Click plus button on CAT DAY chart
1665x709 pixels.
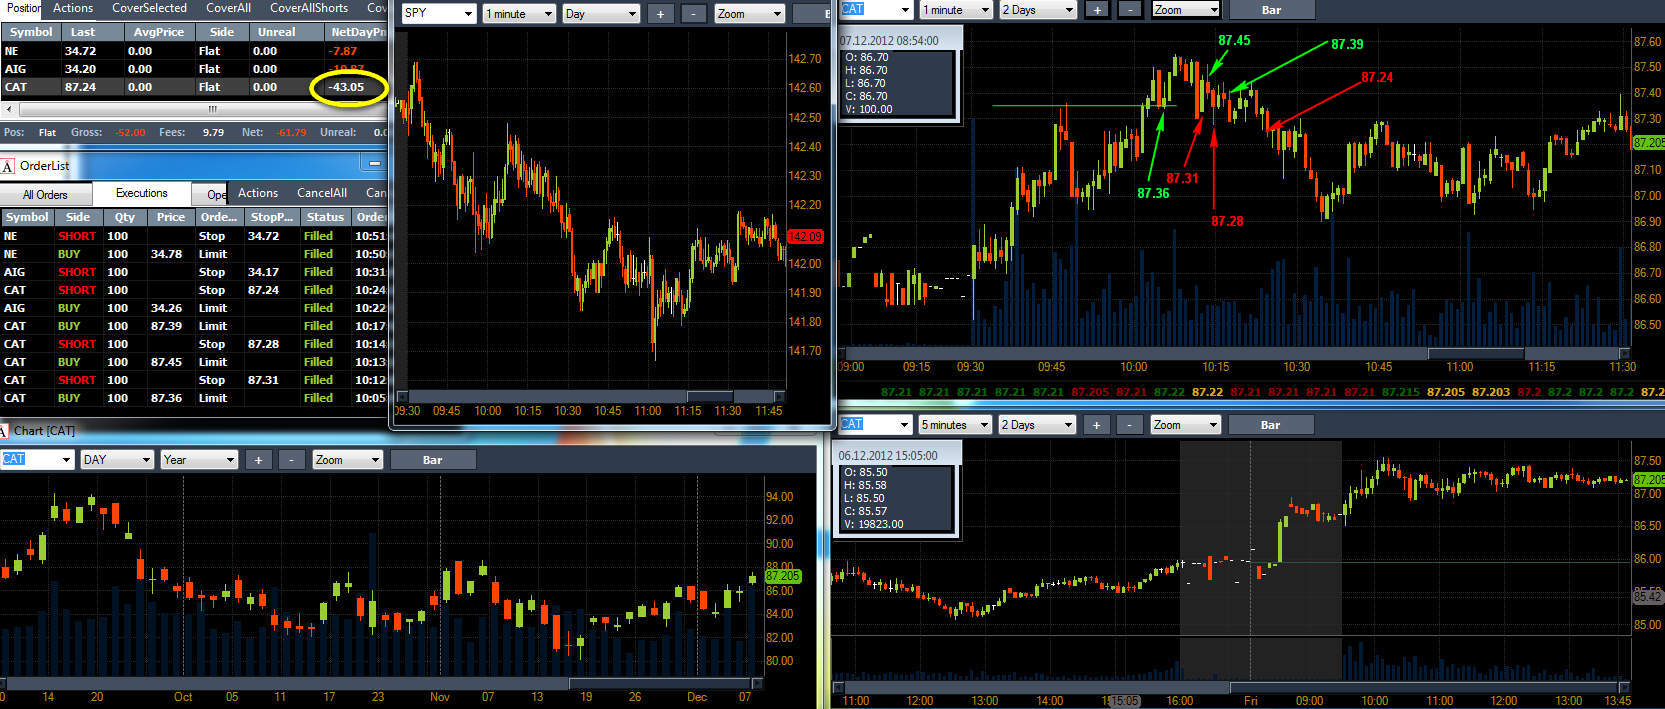(258, 460)
